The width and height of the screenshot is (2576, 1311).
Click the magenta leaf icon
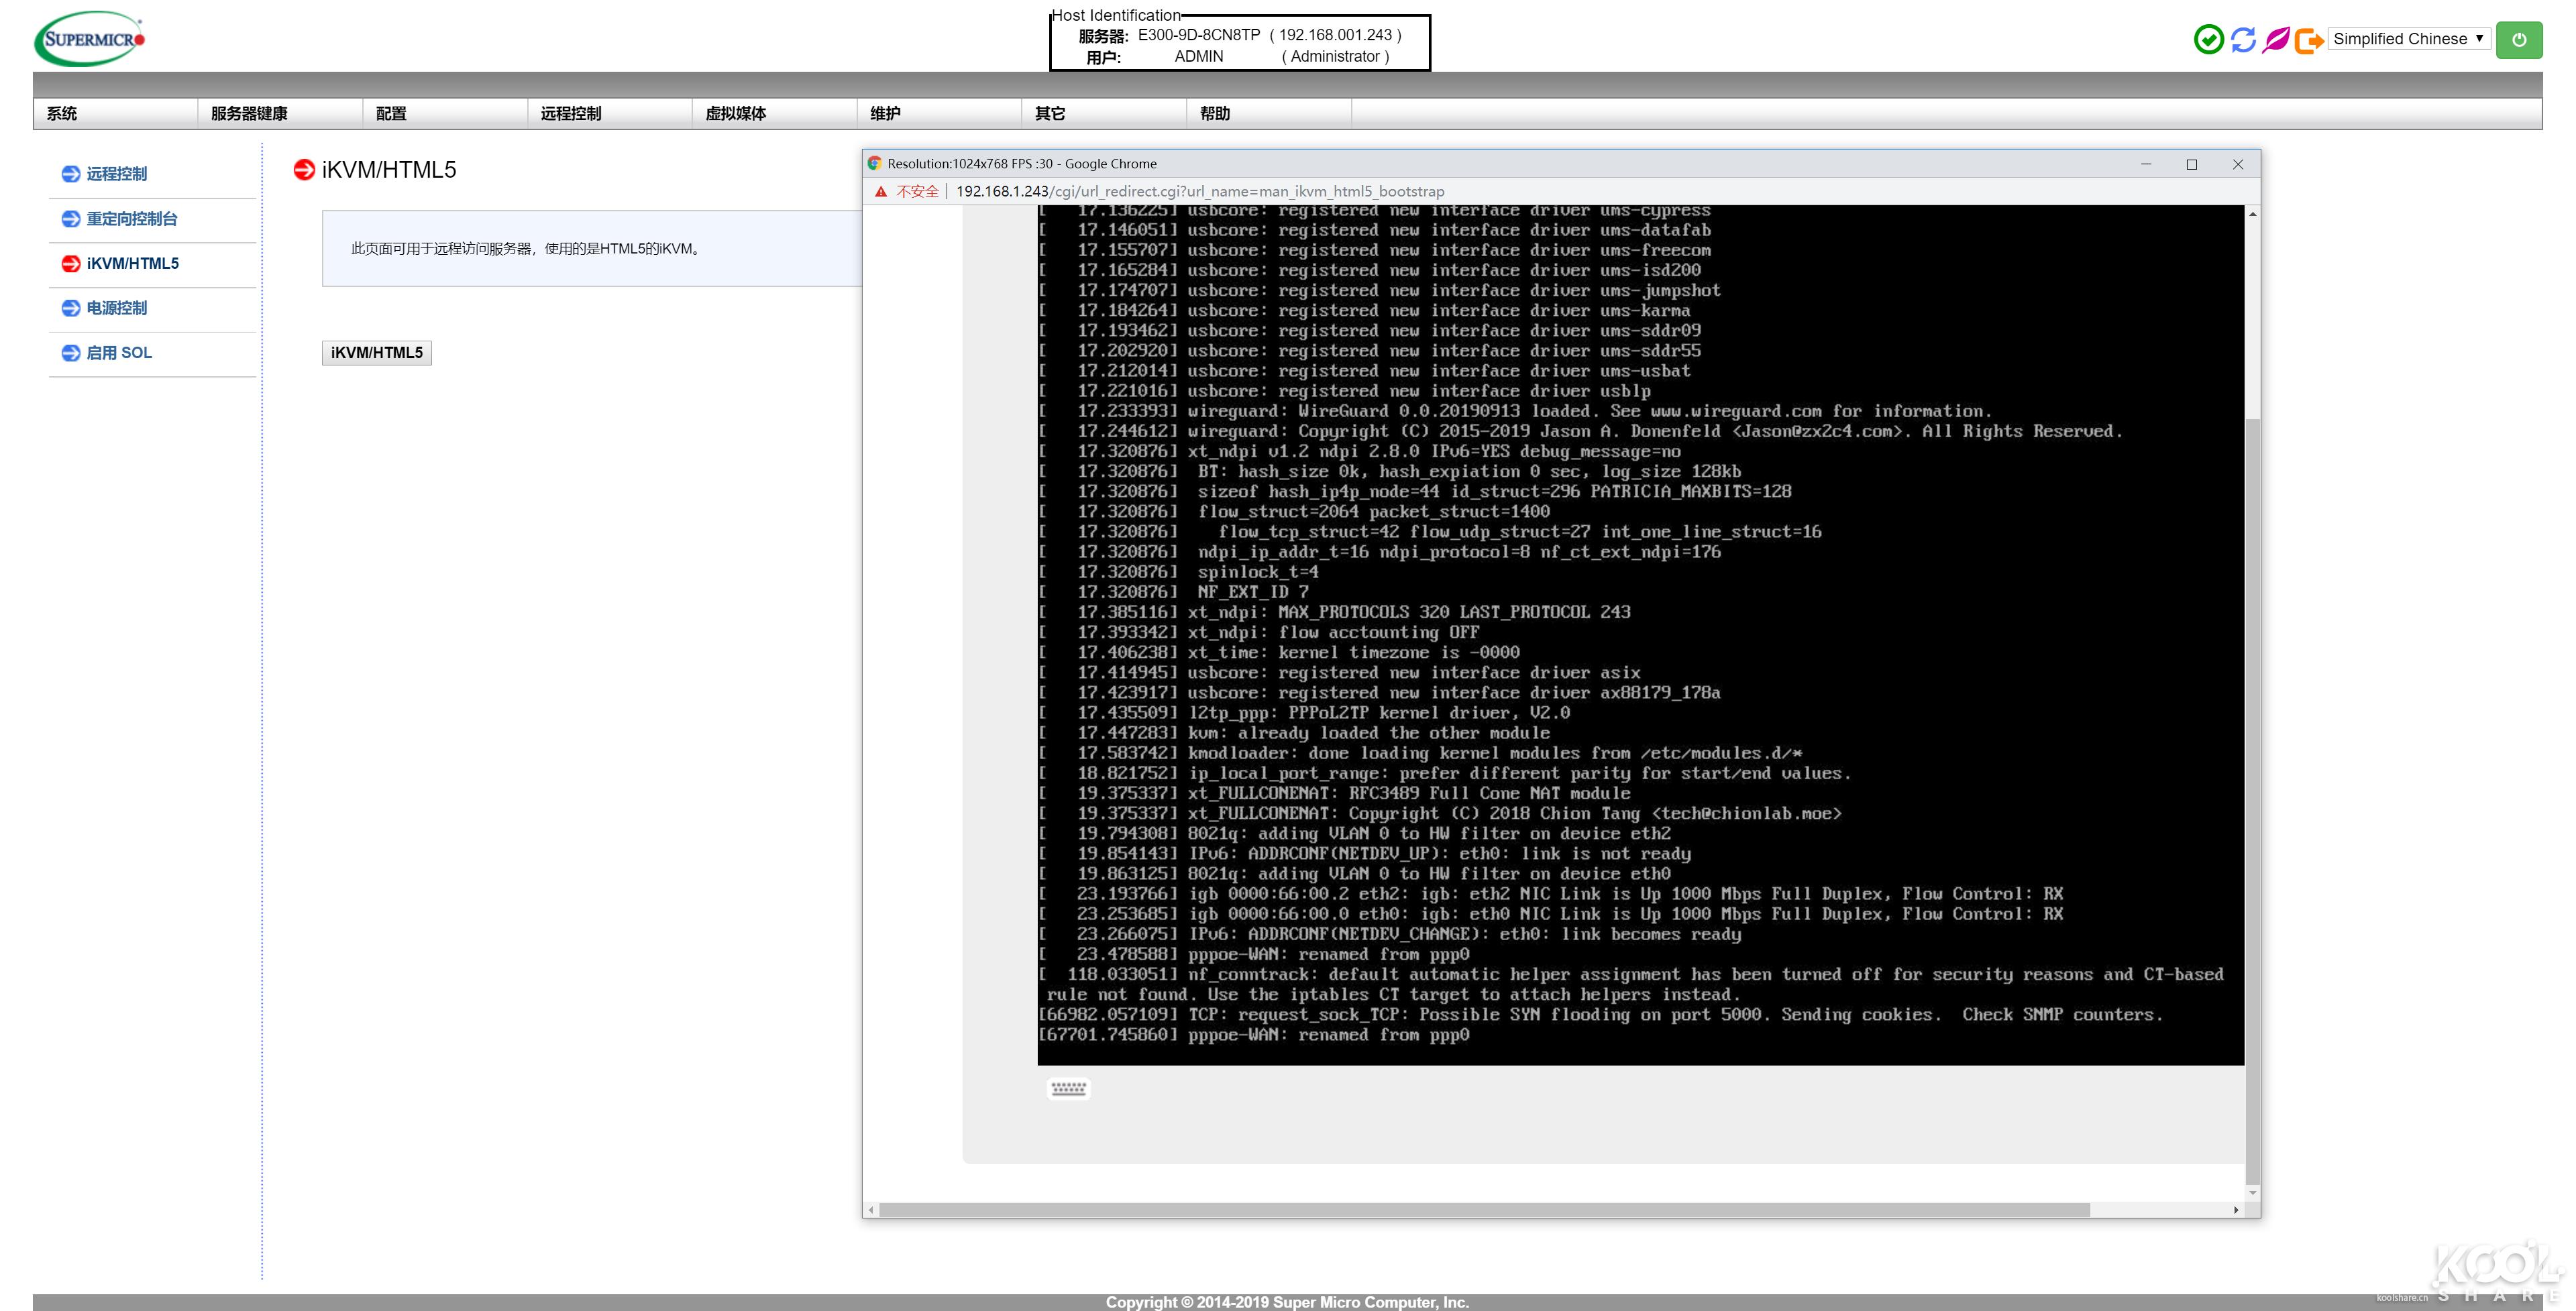point(2276,40)
